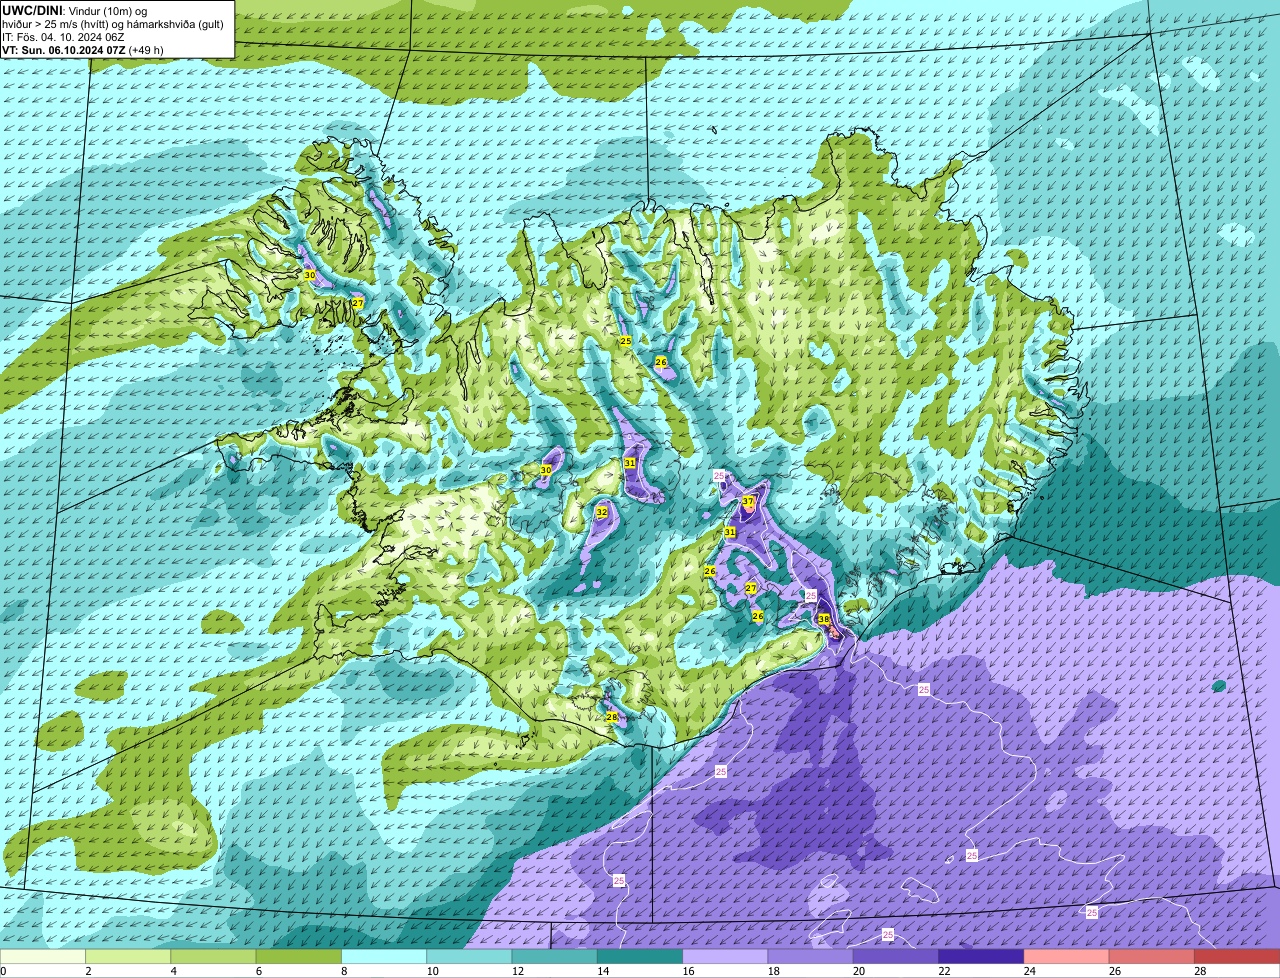The width and height of the screenshot is (1280, 978).
Task: Click the yellow gust label 37
Action: click(748, 501)
